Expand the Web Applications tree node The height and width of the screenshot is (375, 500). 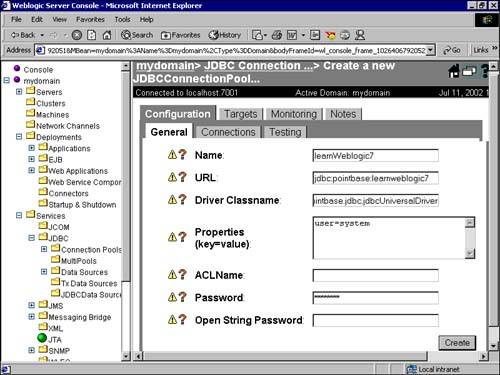point(31,170)
